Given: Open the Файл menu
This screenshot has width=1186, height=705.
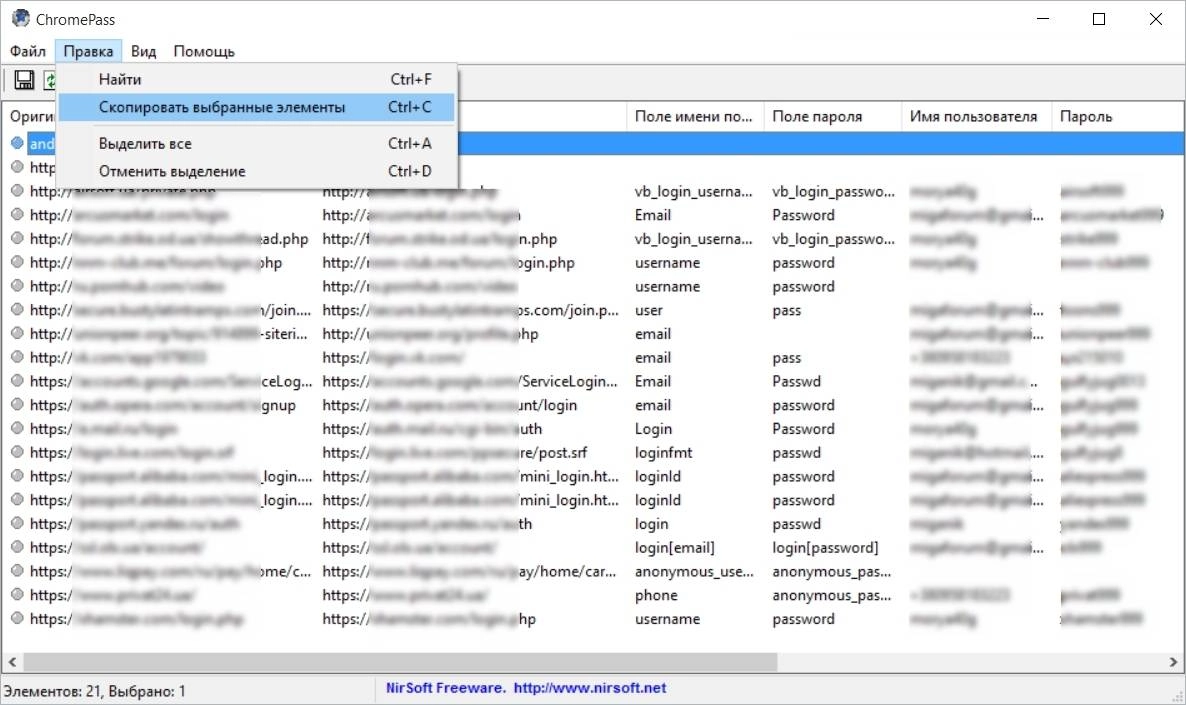Looking at the screenshot, I should coord(27,51).
